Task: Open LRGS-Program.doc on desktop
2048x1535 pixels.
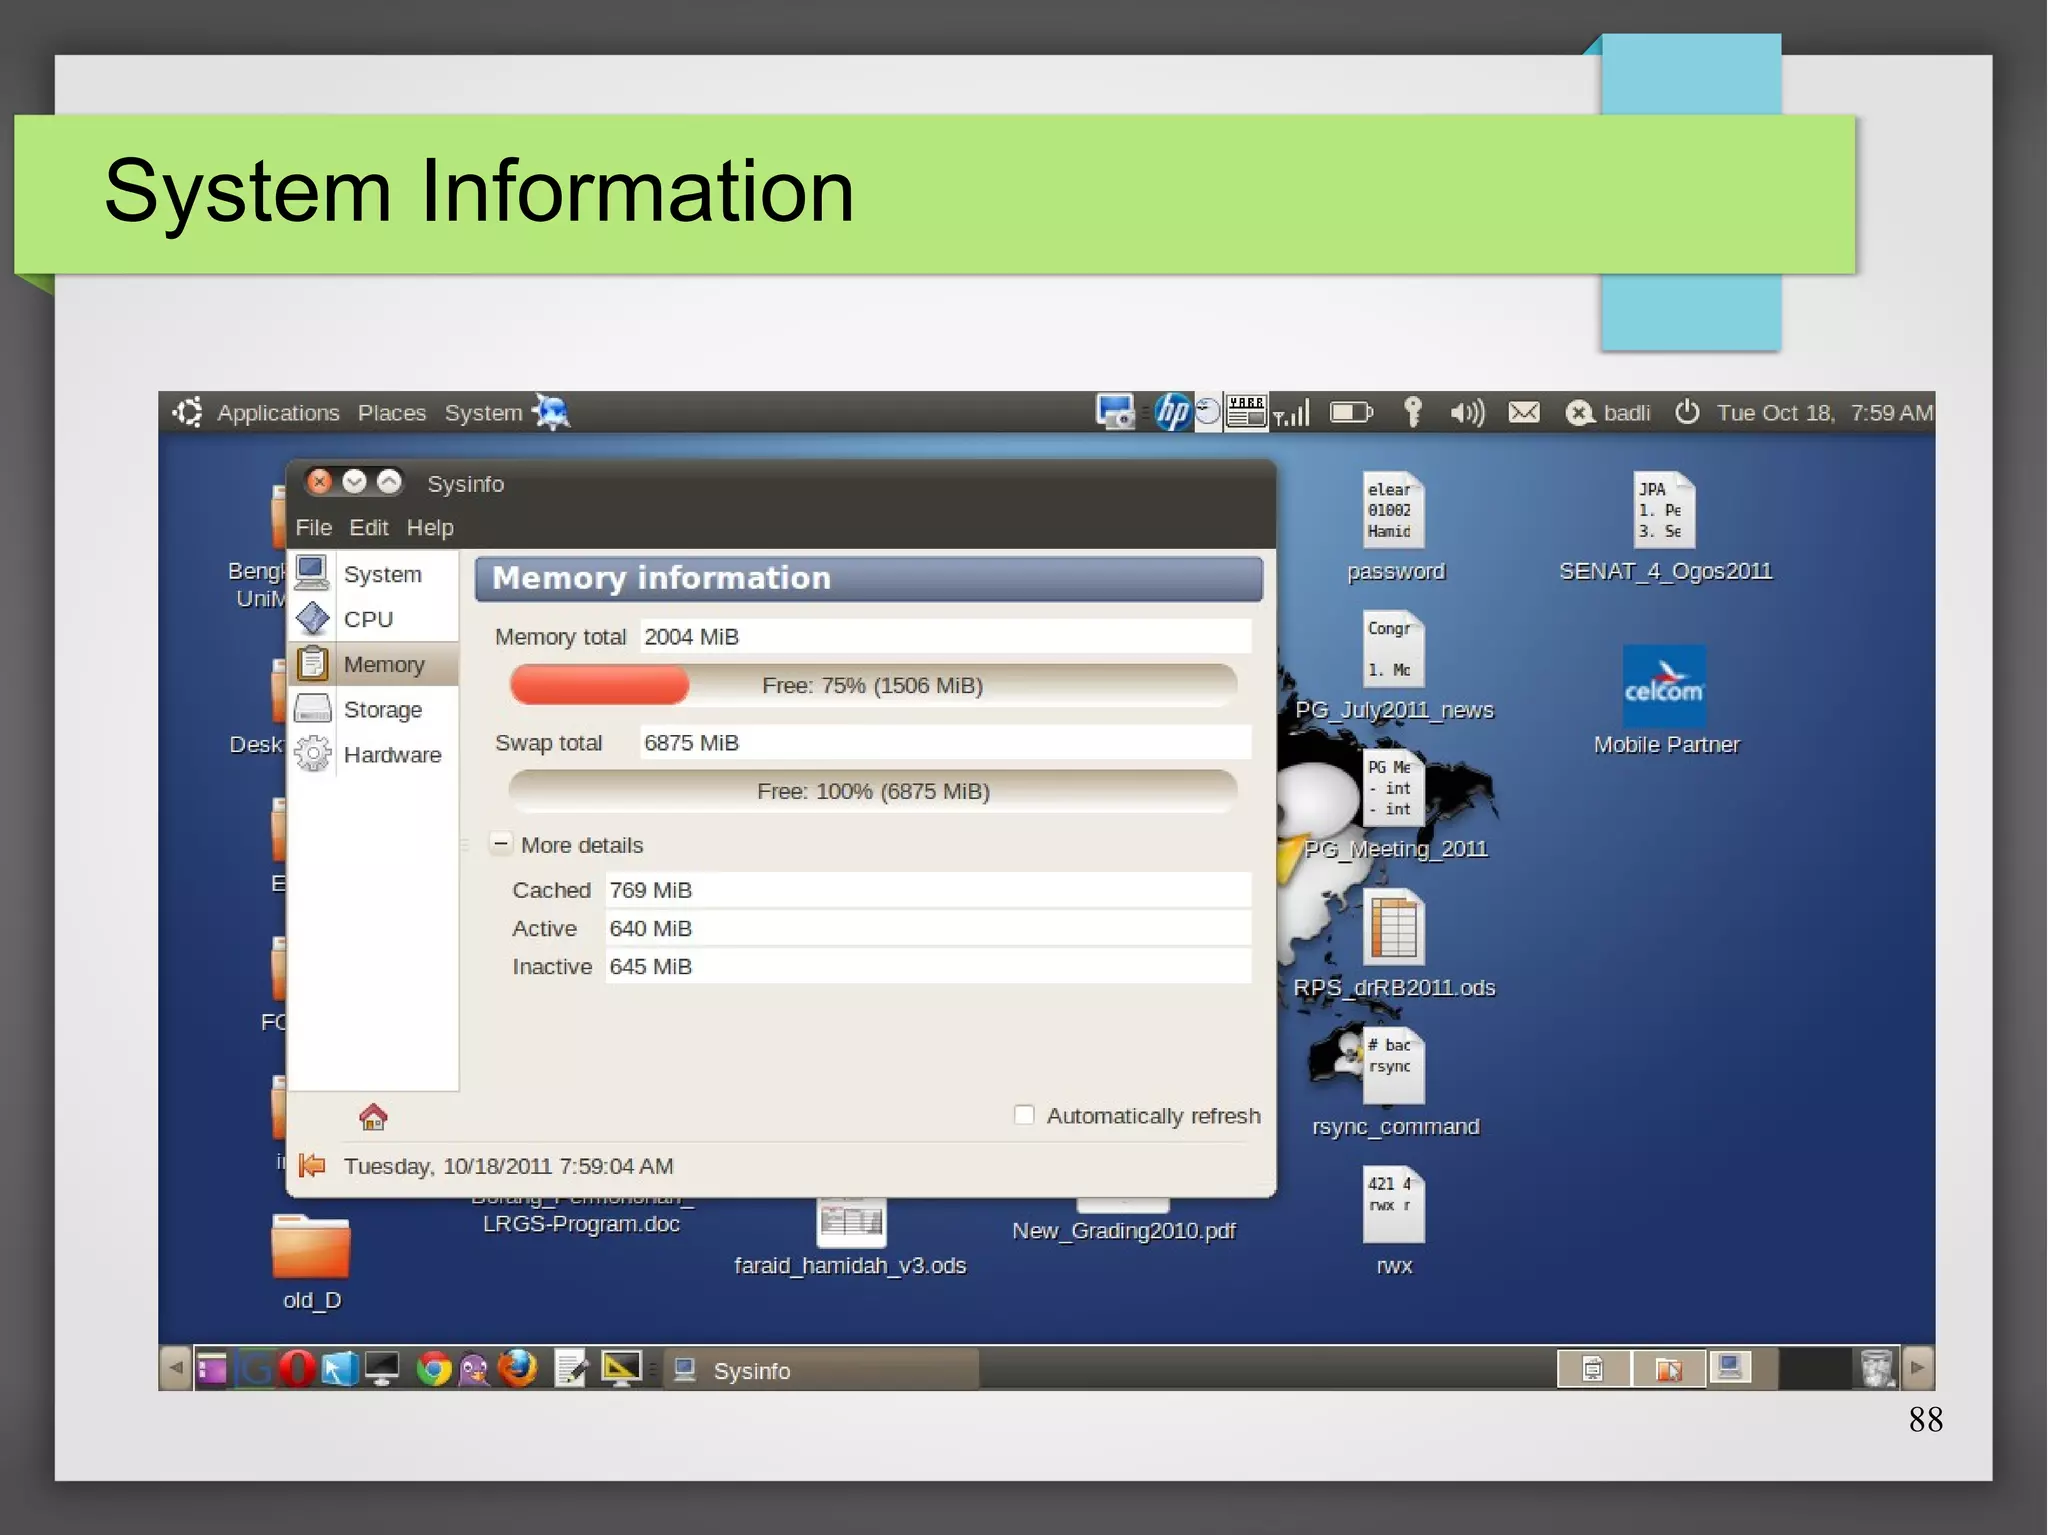Action: (581, 1224)
